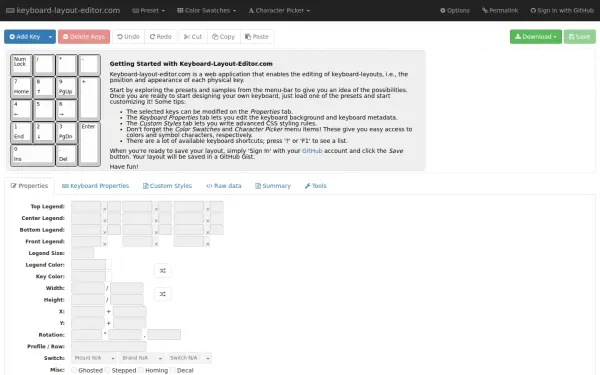Select the slash key on numpad

click(x=44, y=65)
